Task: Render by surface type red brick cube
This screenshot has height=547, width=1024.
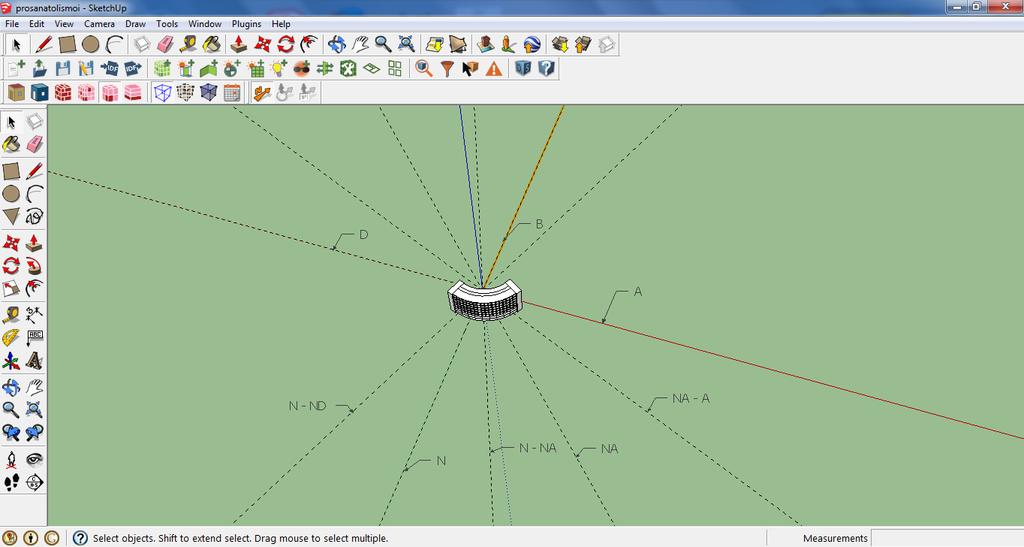Action: tap(63, 92)
